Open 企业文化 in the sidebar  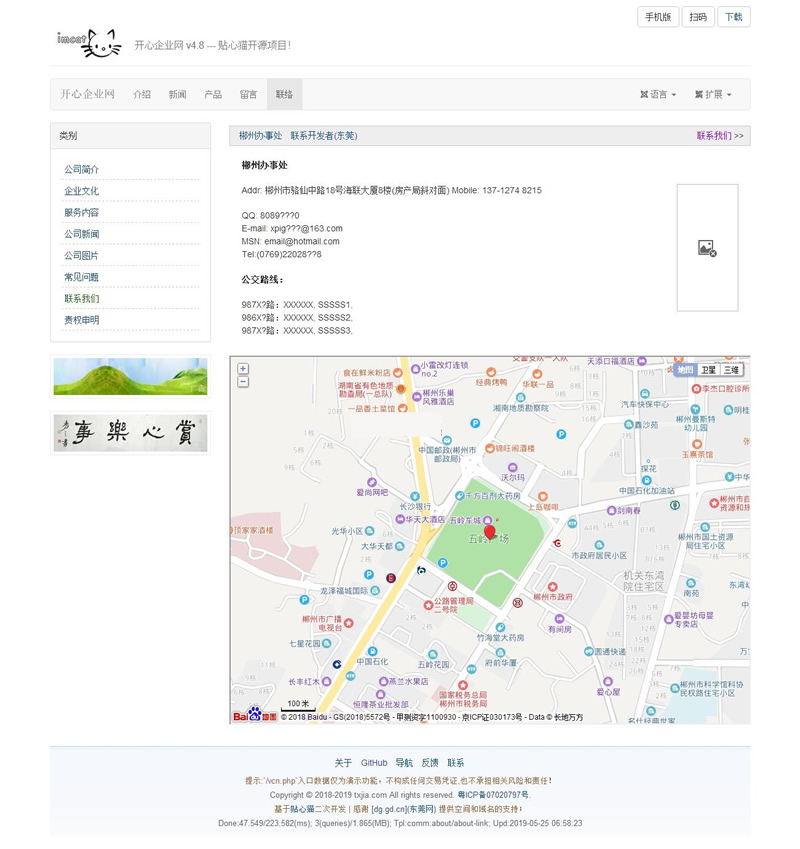click(82, 191)
